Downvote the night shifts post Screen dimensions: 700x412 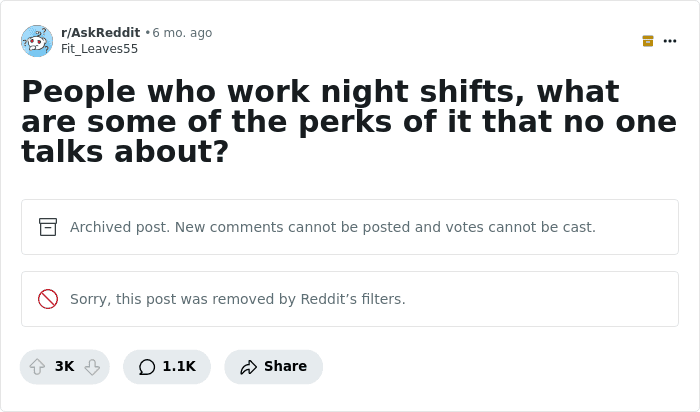tap(92, 367)
